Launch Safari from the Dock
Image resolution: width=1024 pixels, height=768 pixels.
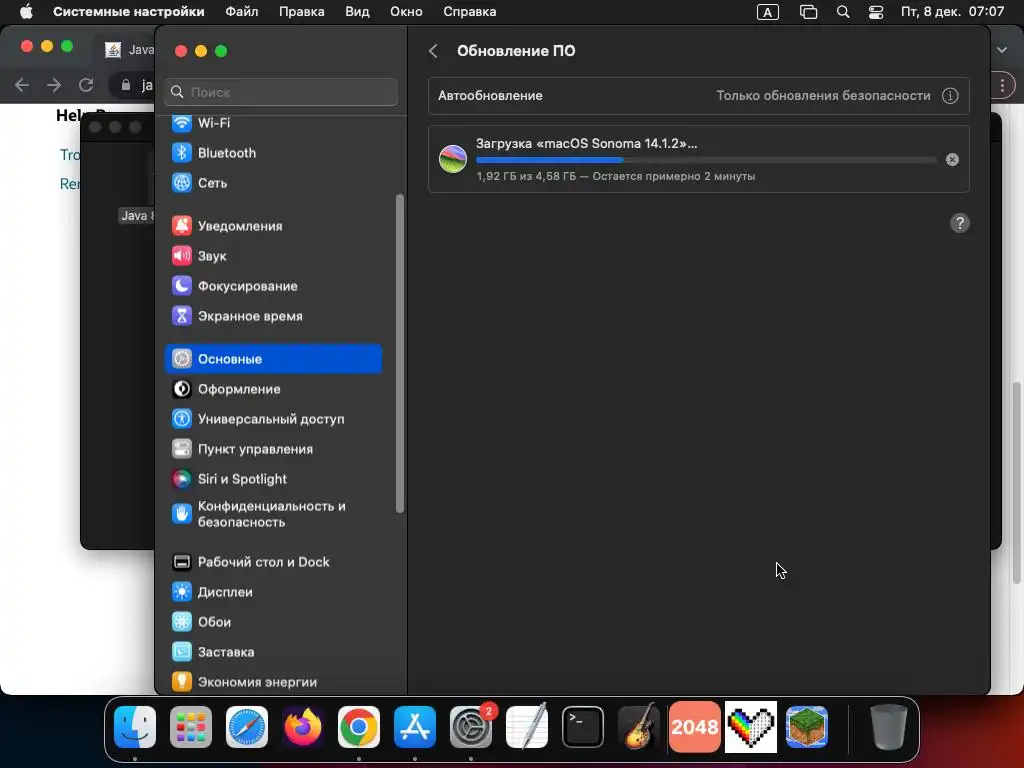click(x=247, y=727)
